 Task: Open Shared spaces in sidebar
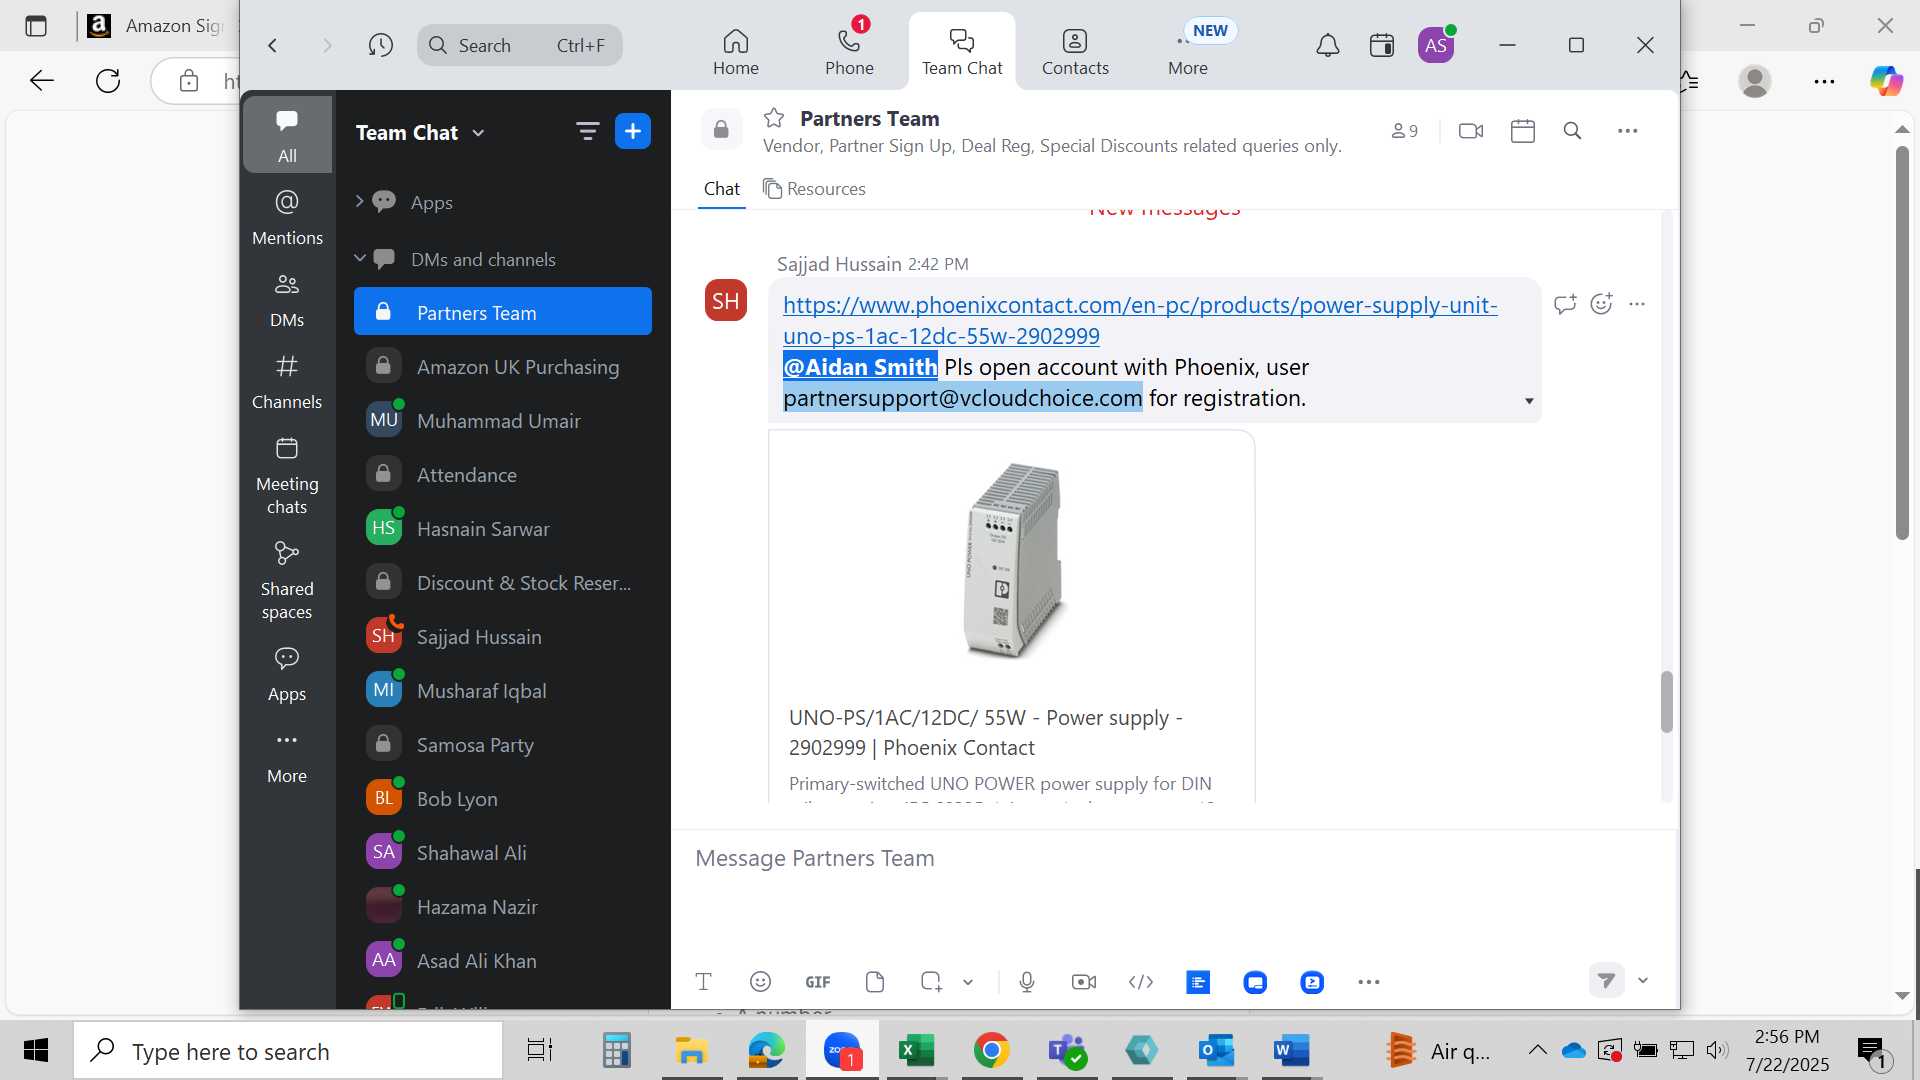coord(287,582)
